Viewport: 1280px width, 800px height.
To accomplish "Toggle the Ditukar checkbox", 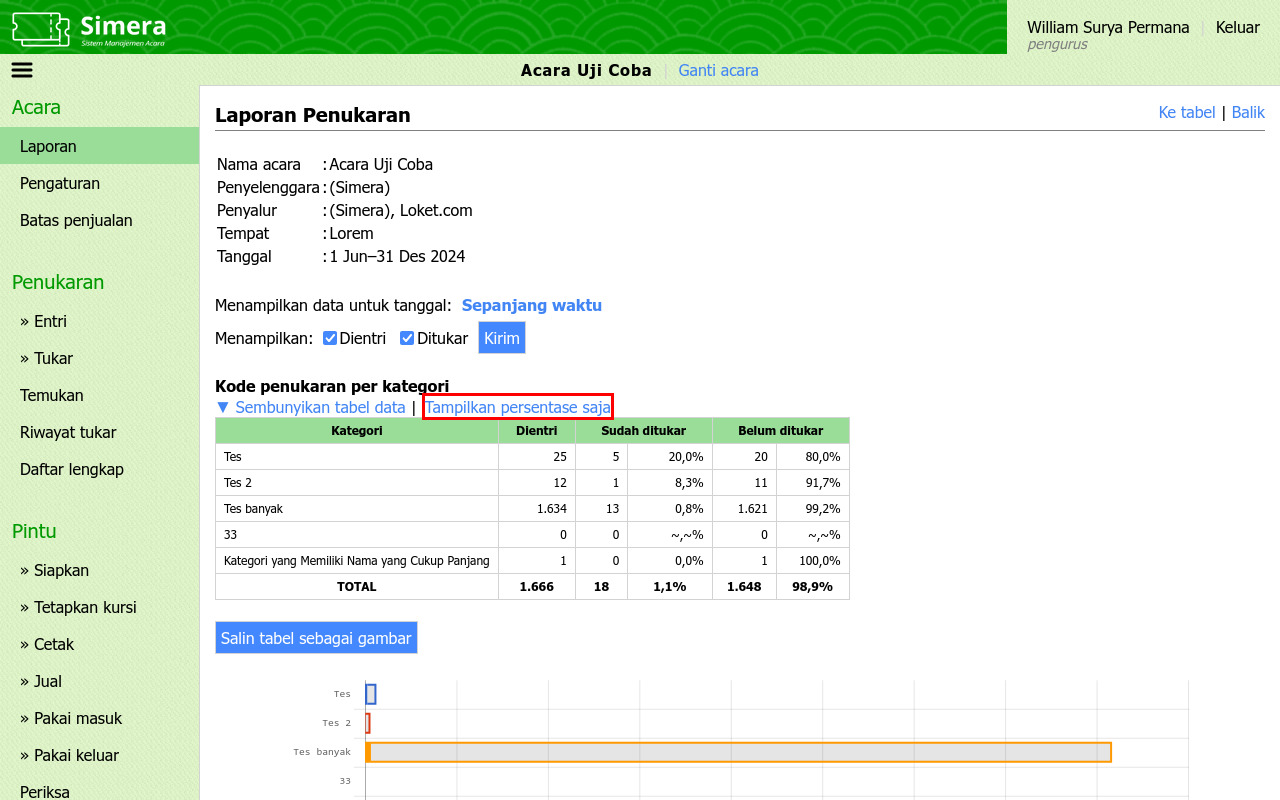I will point(407,338).
